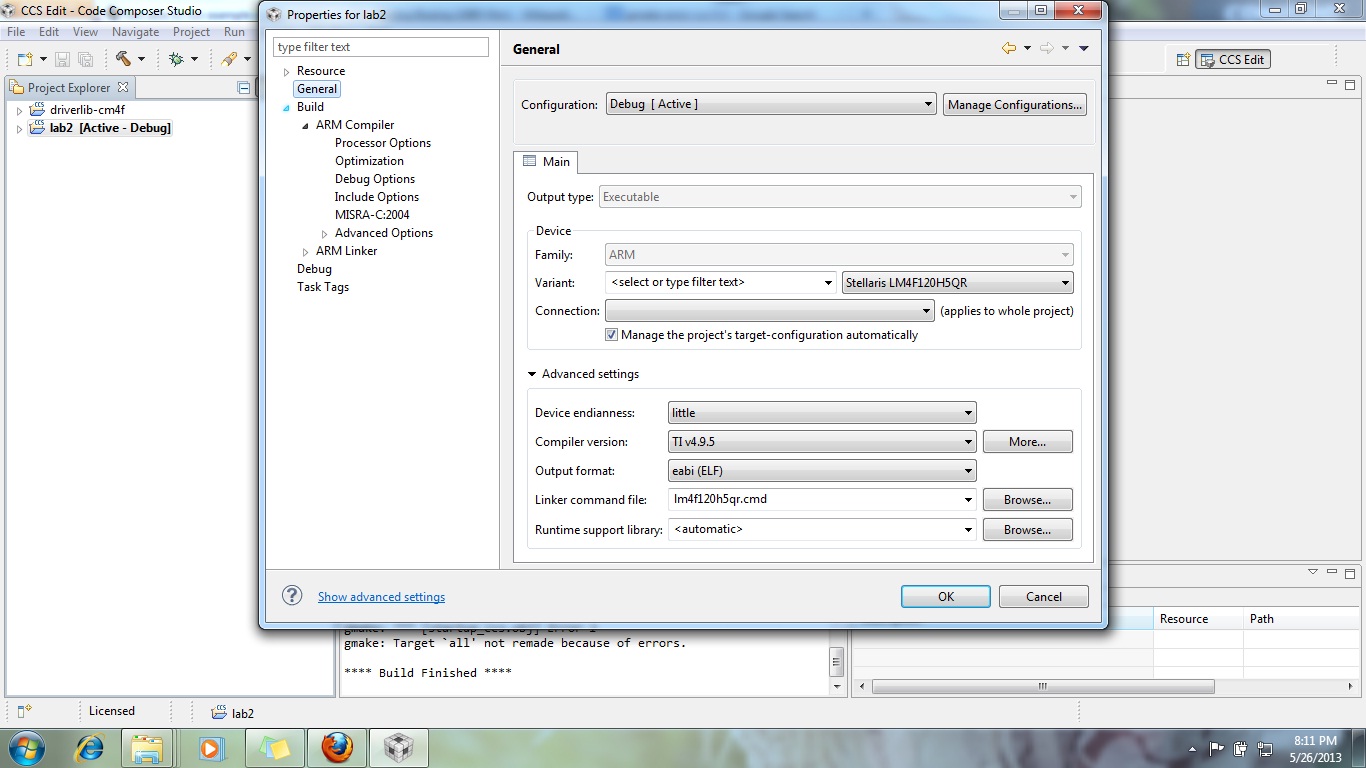Select Task Tags in the tree

[323, 287]
